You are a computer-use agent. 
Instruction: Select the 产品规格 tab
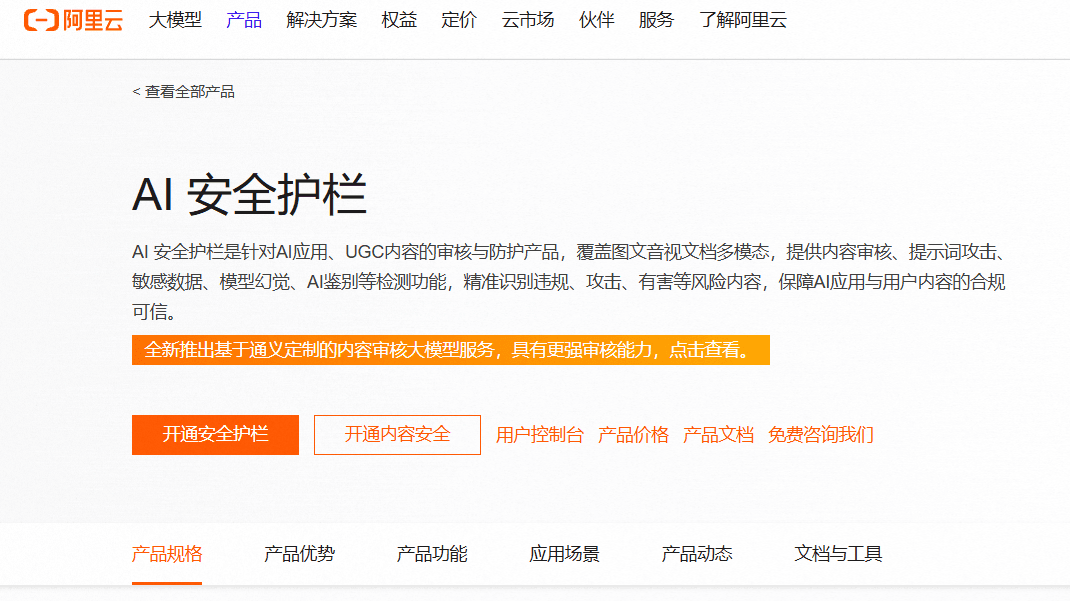point(167,554)
